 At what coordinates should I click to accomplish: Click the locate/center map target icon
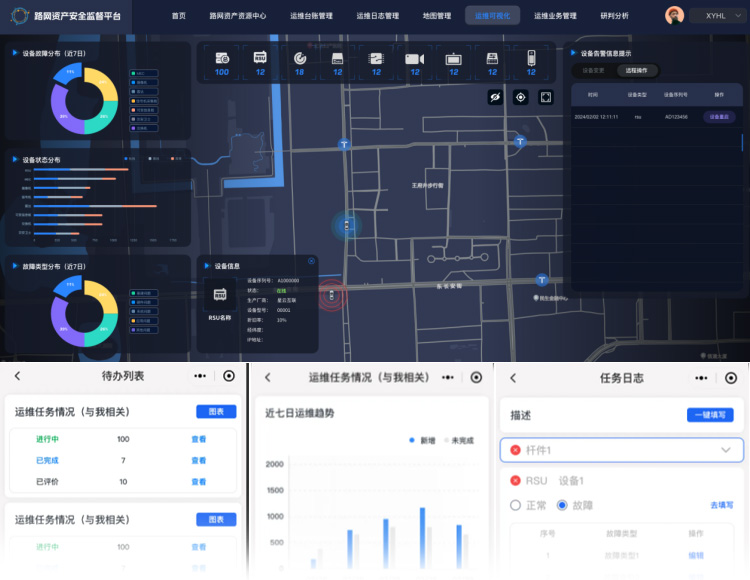coord(520,97)
